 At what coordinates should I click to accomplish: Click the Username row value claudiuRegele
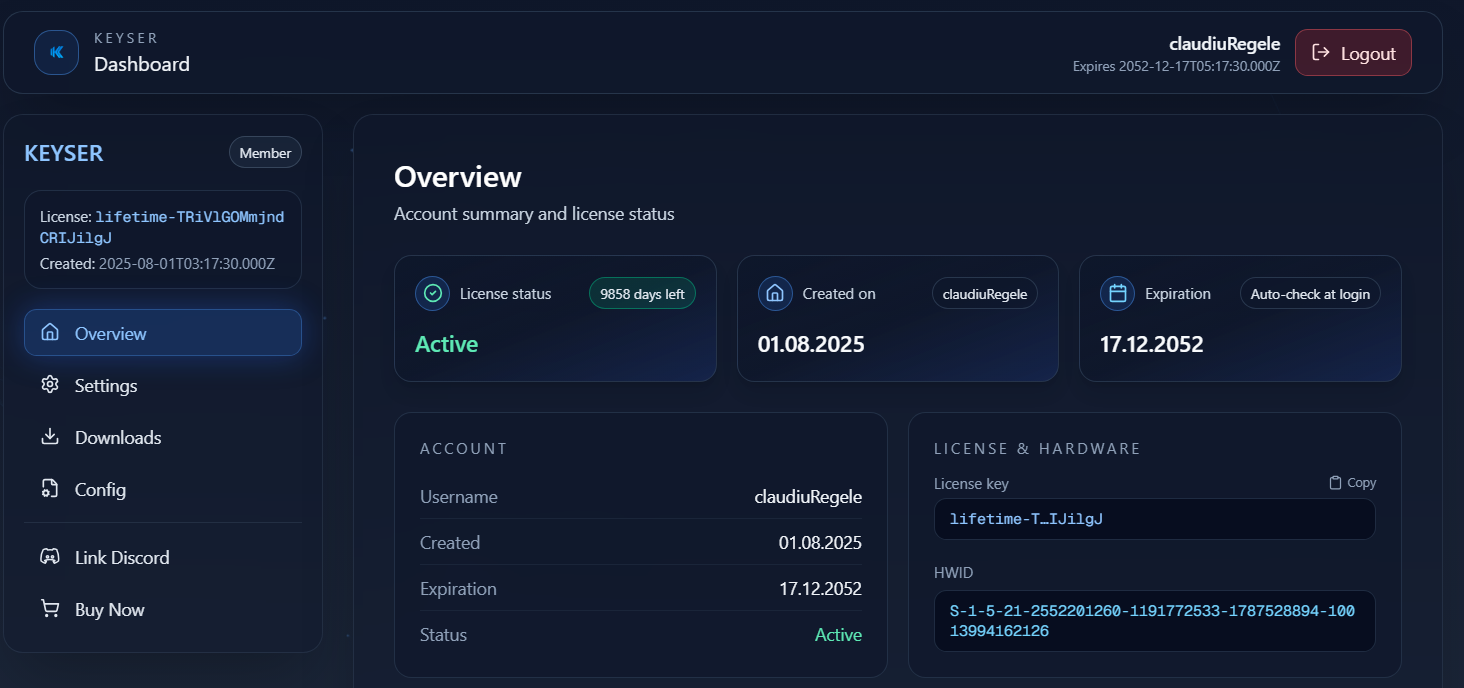(x=808, y=497)
